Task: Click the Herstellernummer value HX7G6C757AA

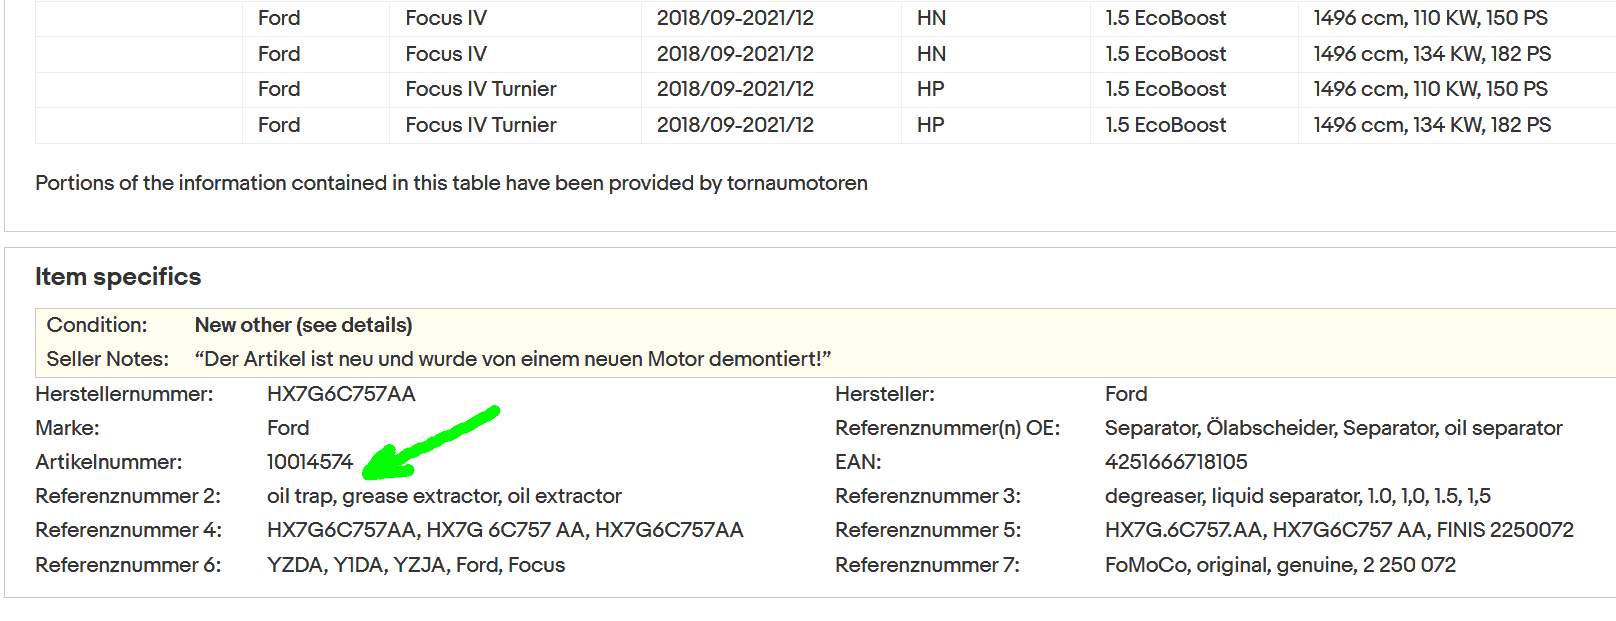Action: click(340, 394)
